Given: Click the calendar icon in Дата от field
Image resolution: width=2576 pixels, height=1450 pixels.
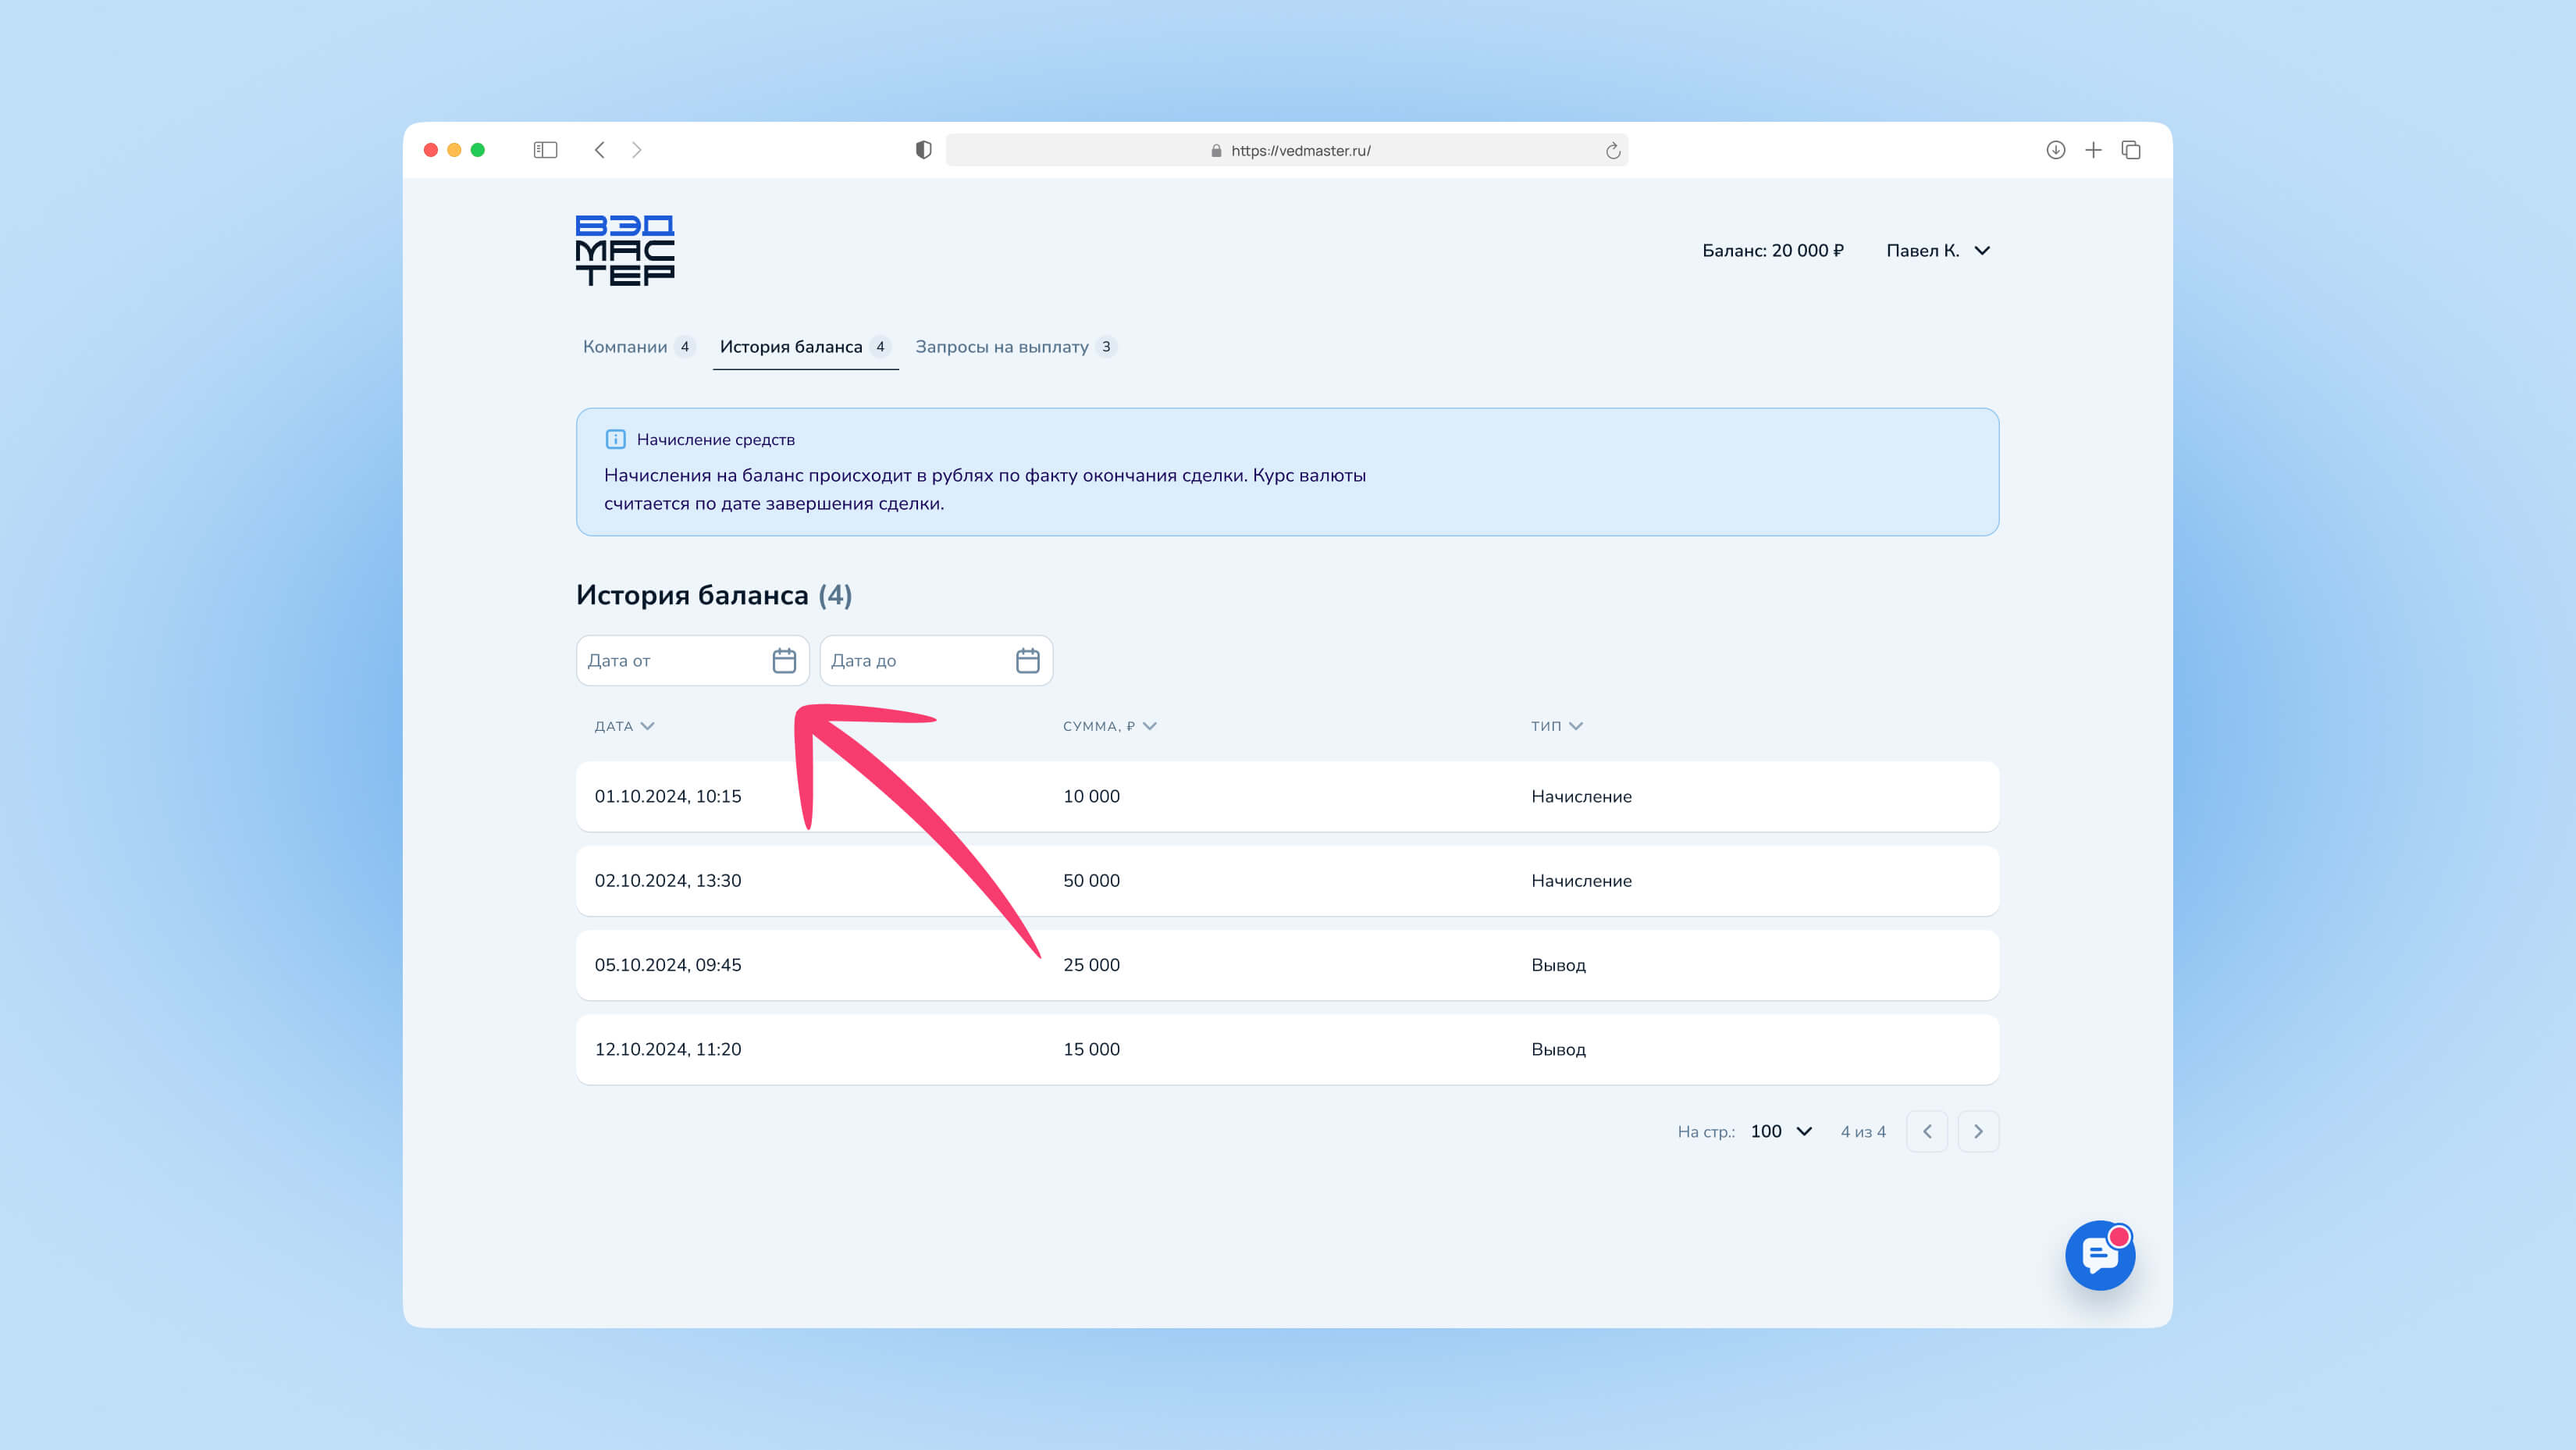Looking at the screenshot, I should pyautogui.click(x=784, y=661).
